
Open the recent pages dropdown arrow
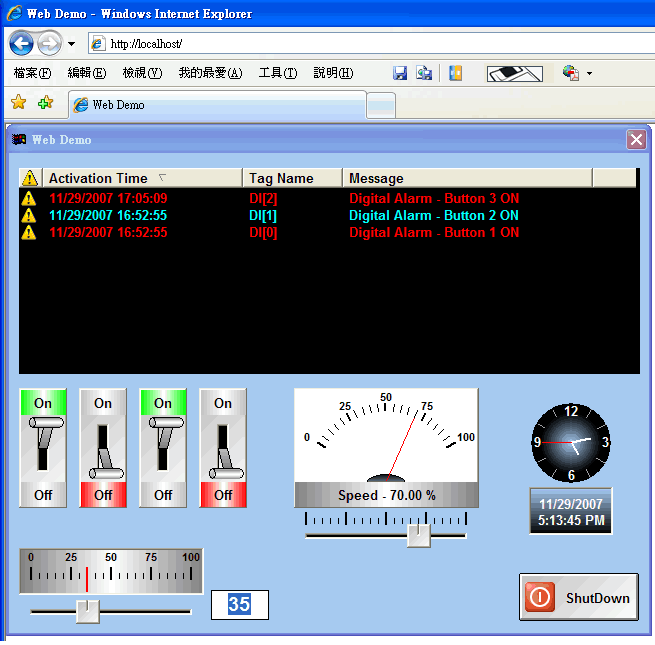(71, 44)
